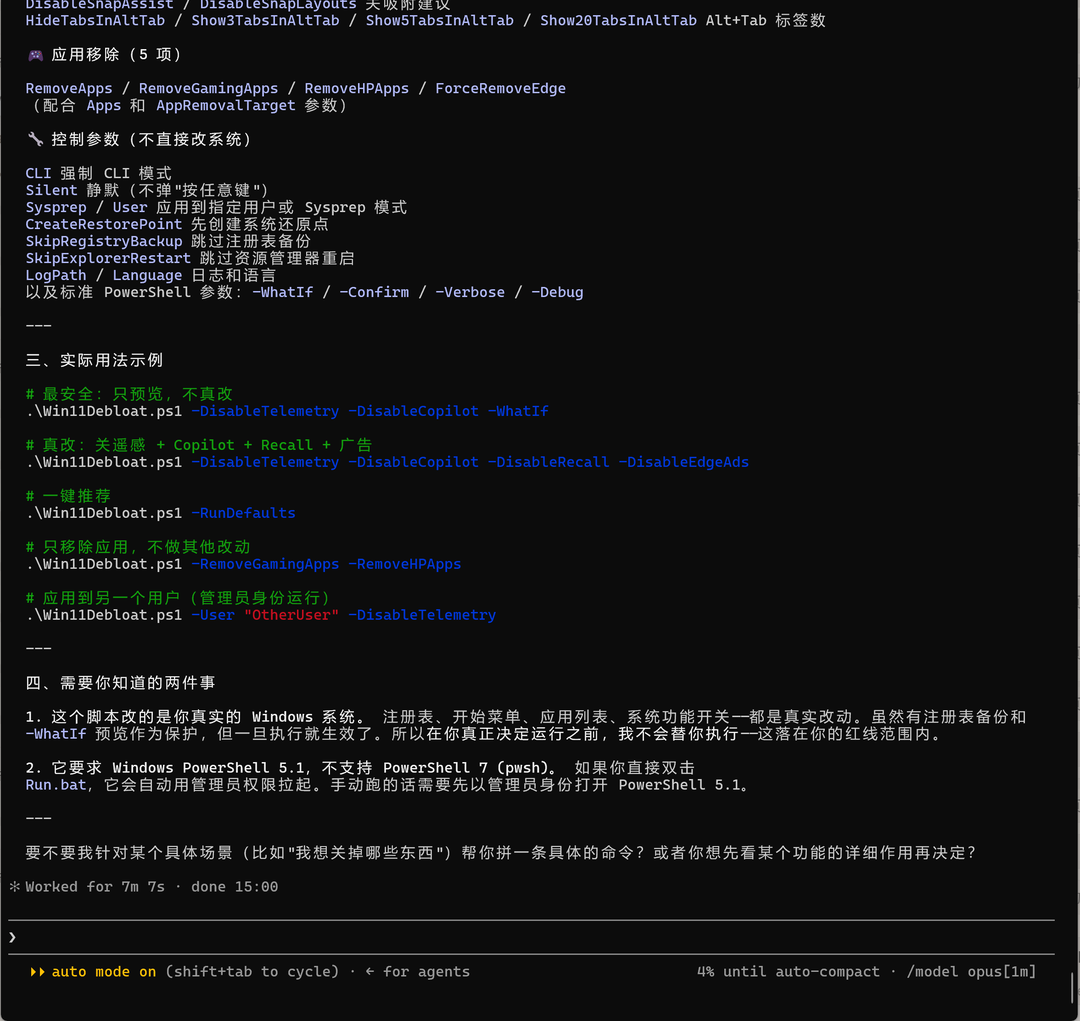
Task: Click heading '四、需要你知道的两件事'
Action: (x=121, y=683)
